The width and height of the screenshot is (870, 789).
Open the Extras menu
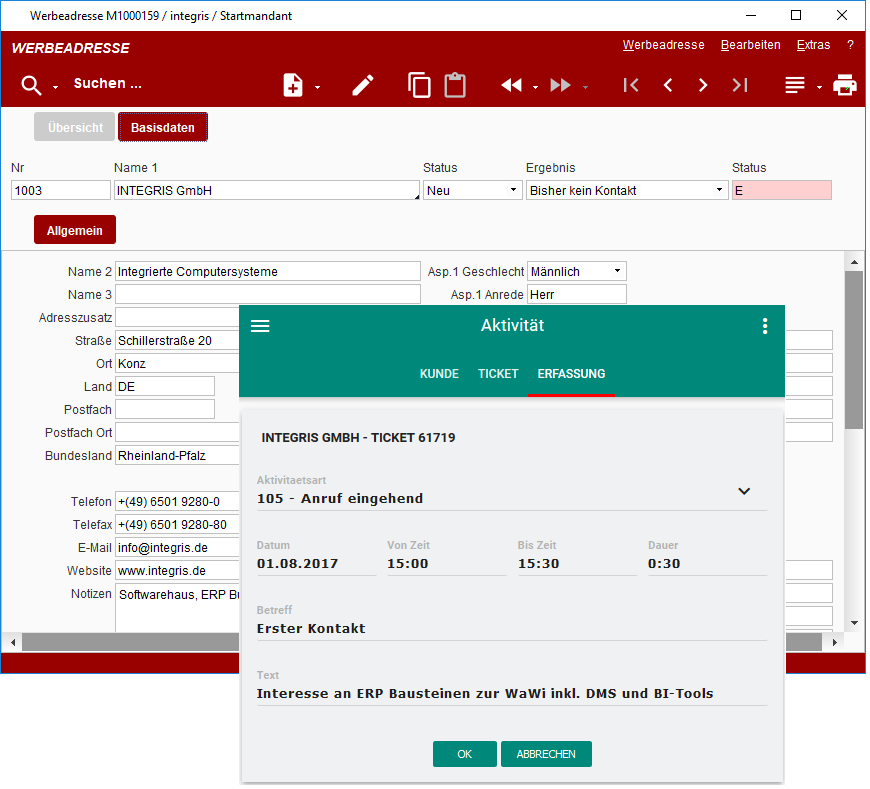(814, 45)
